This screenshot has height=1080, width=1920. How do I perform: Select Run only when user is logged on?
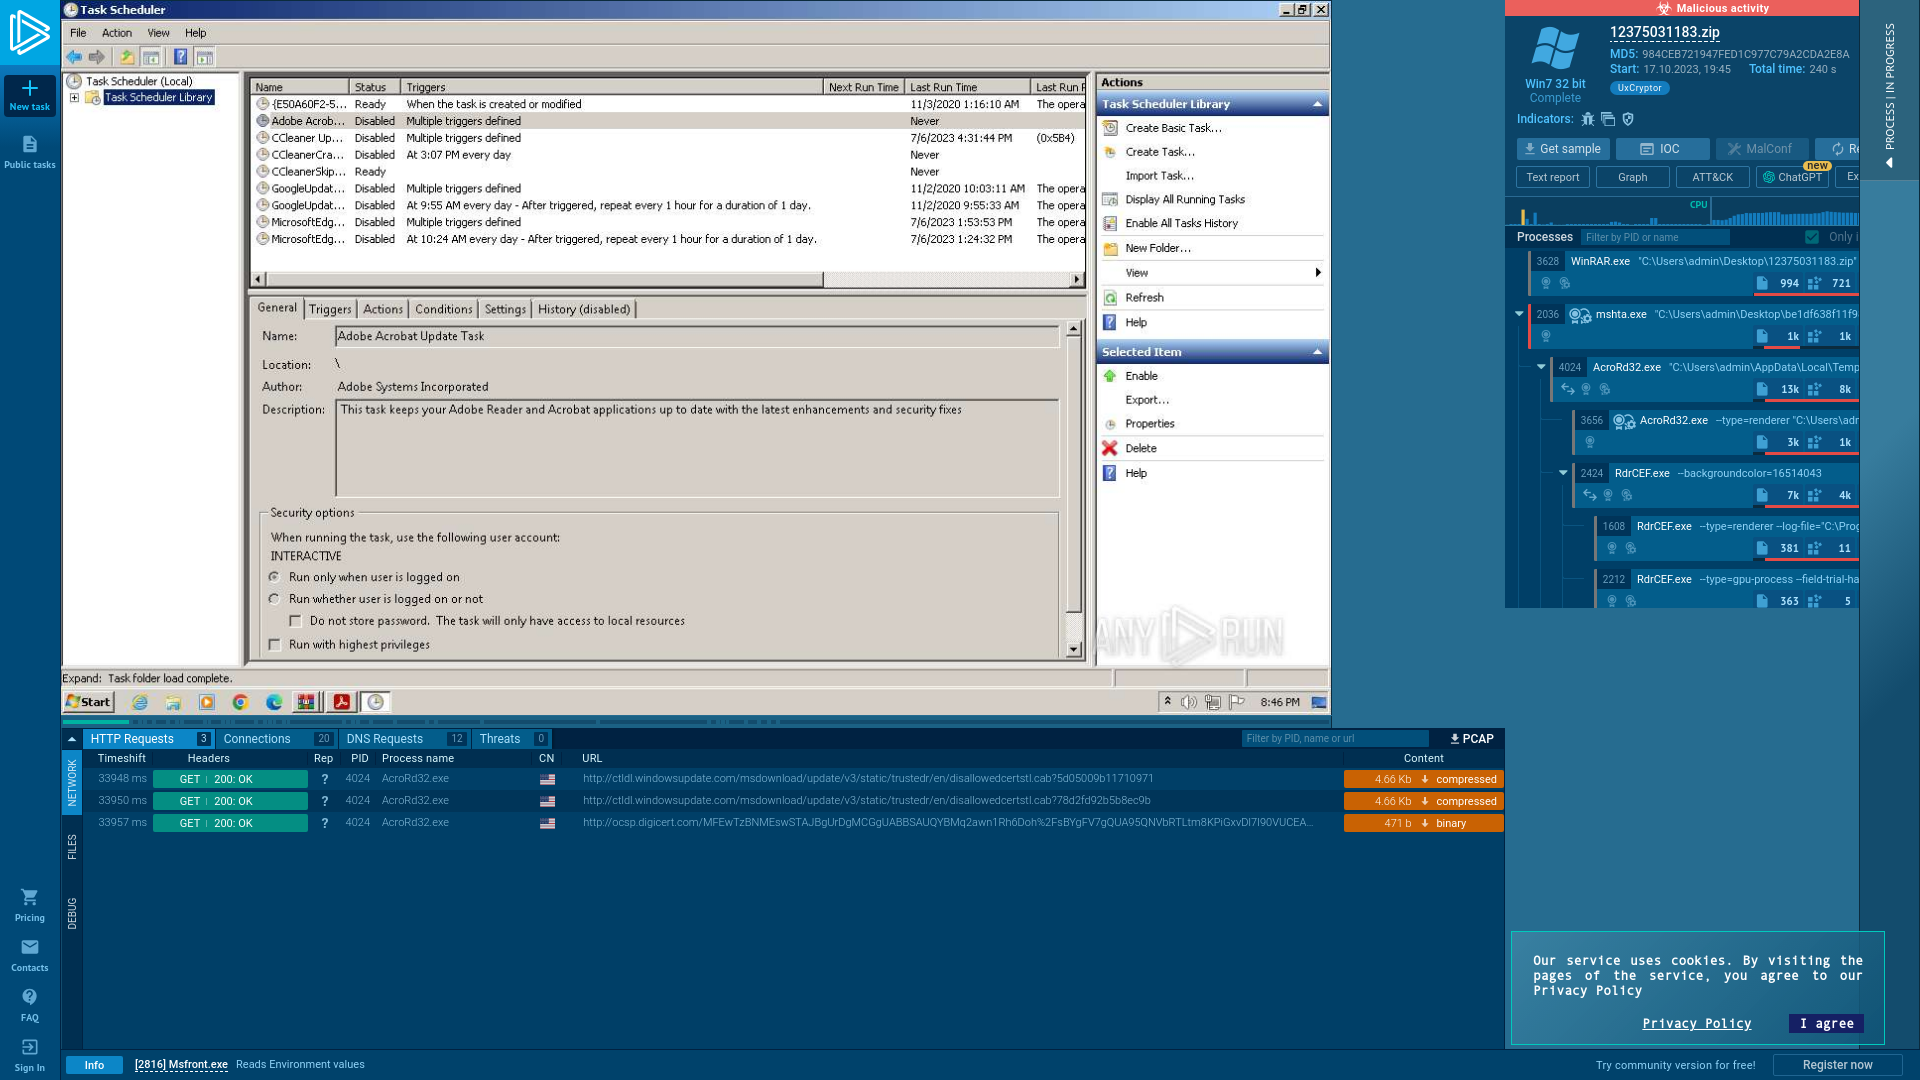point(274,577)
